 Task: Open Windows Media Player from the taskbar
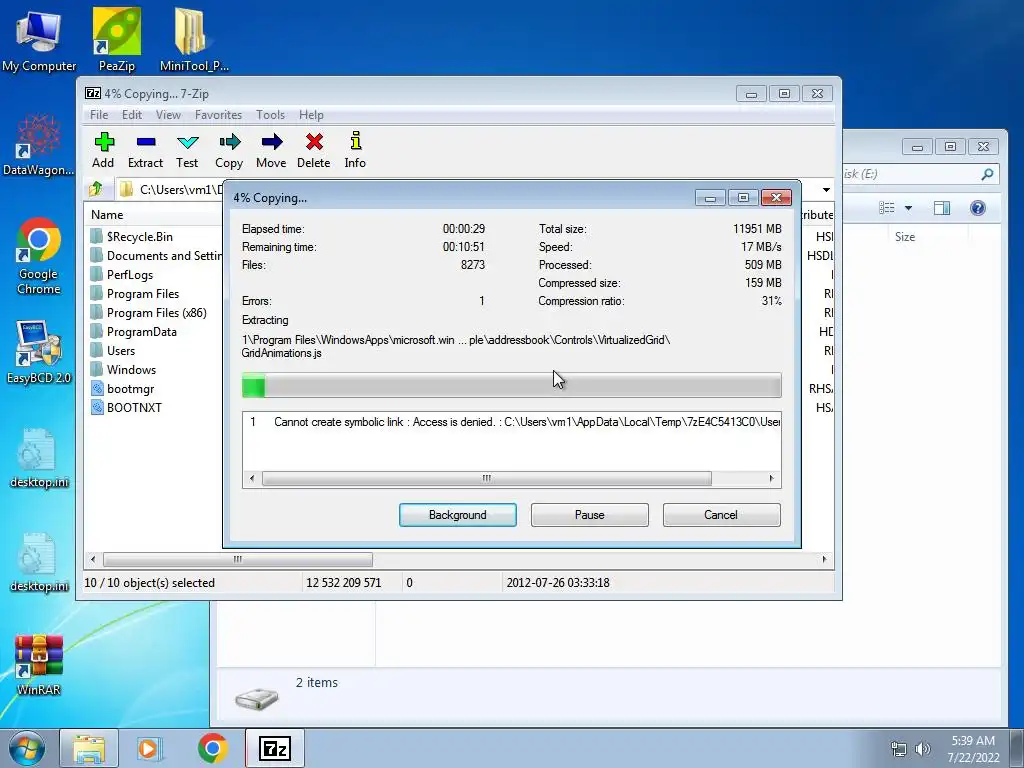(150, 748)
